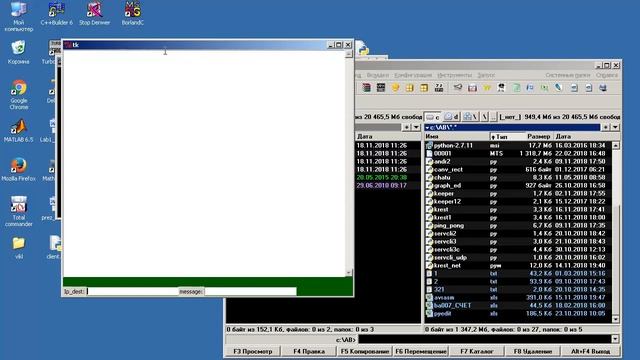Select the ping_pong py file
Screen dimensions: 640x360
click(518, 225)
